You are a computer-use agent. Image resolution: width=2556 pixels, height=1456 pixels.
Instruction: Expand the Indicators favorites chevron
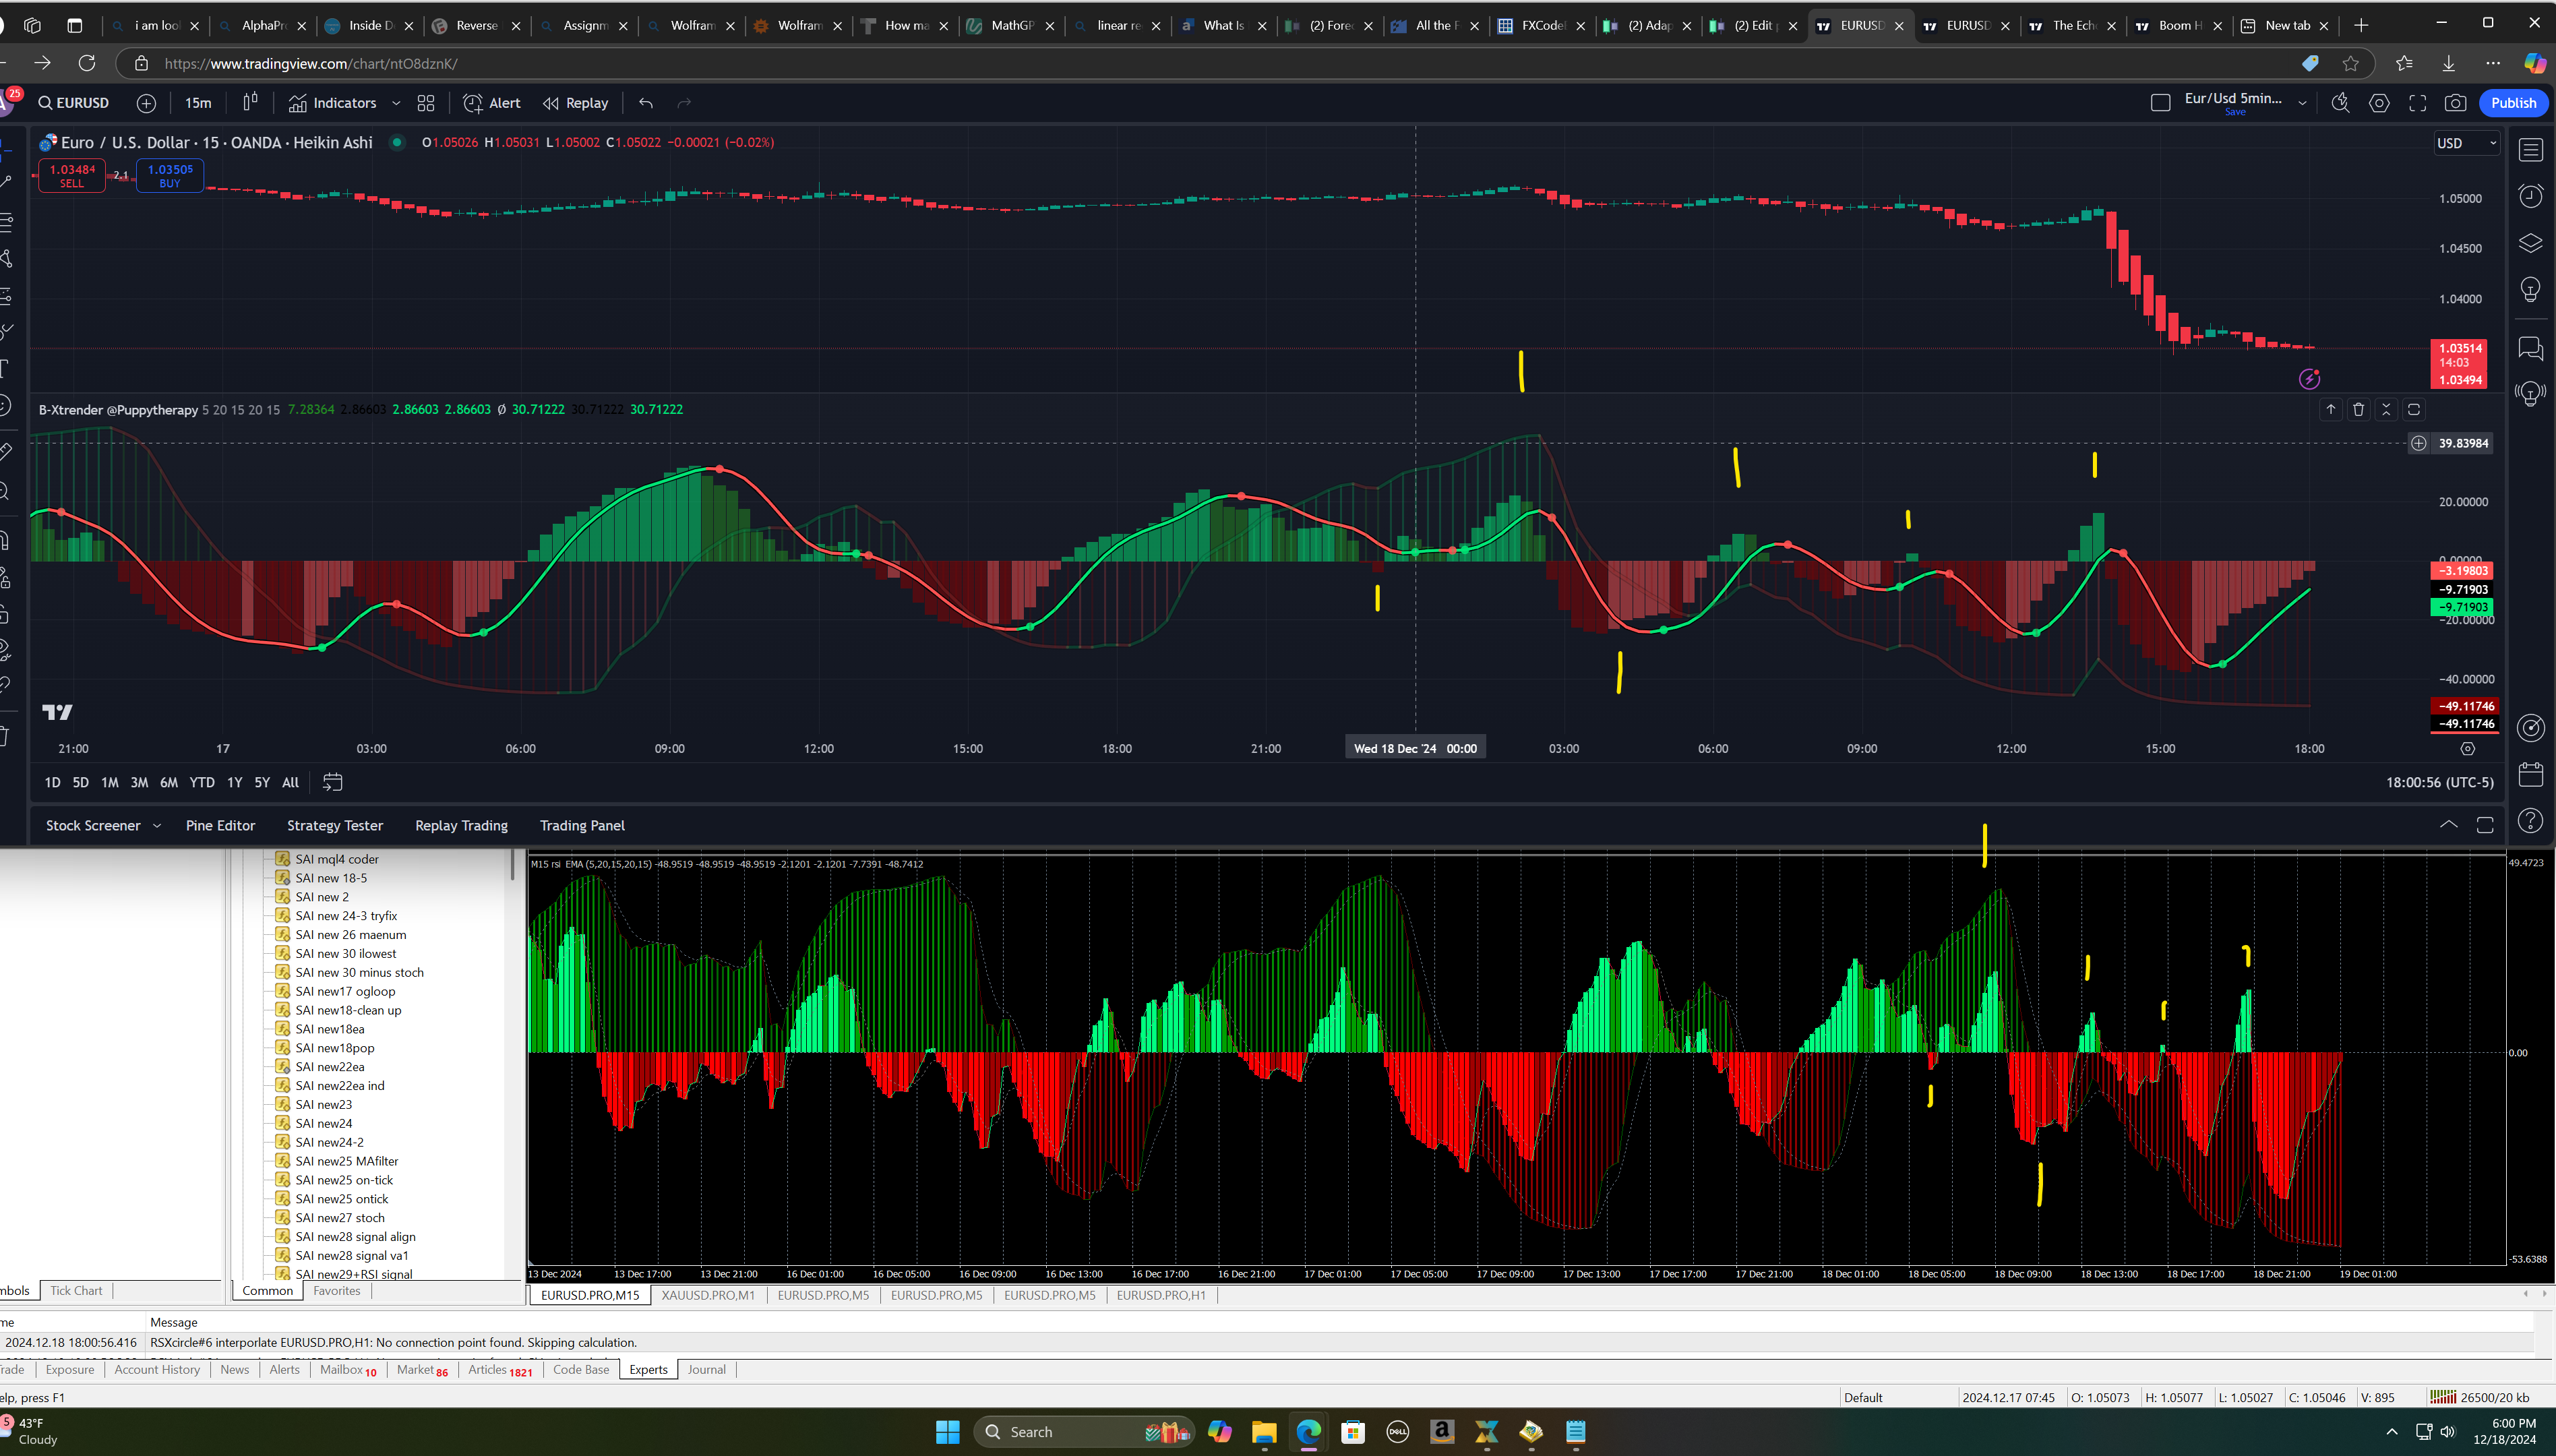[x=396, y=103]
